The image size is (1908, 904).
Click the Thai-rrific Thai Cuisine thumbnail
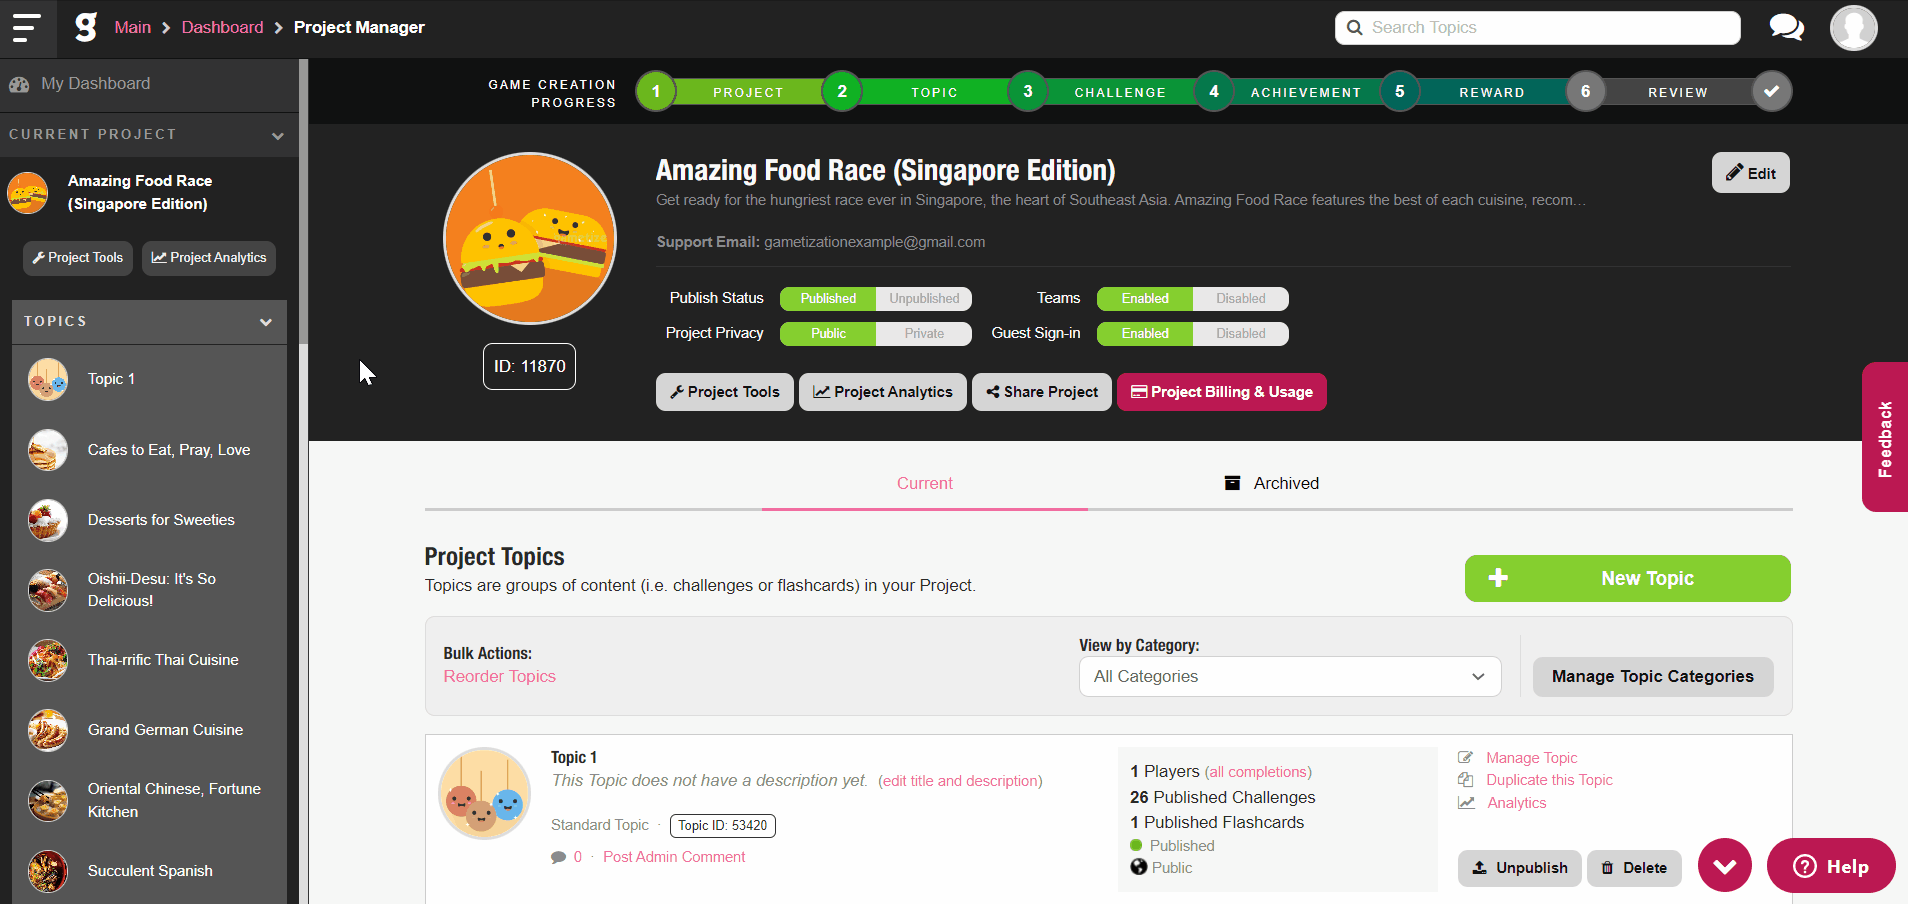(48, 660)
